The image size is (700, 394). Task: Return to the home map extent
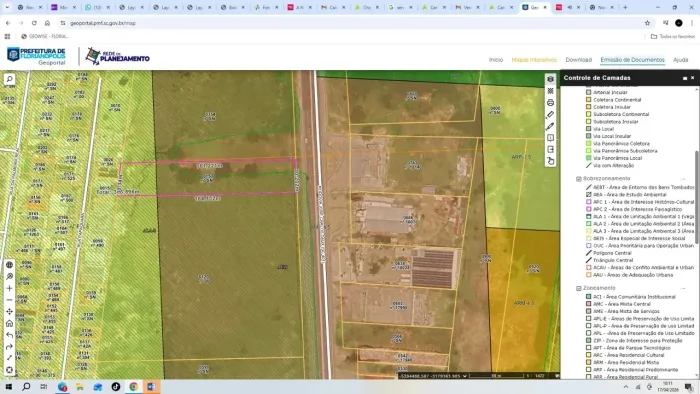[9, 323]
